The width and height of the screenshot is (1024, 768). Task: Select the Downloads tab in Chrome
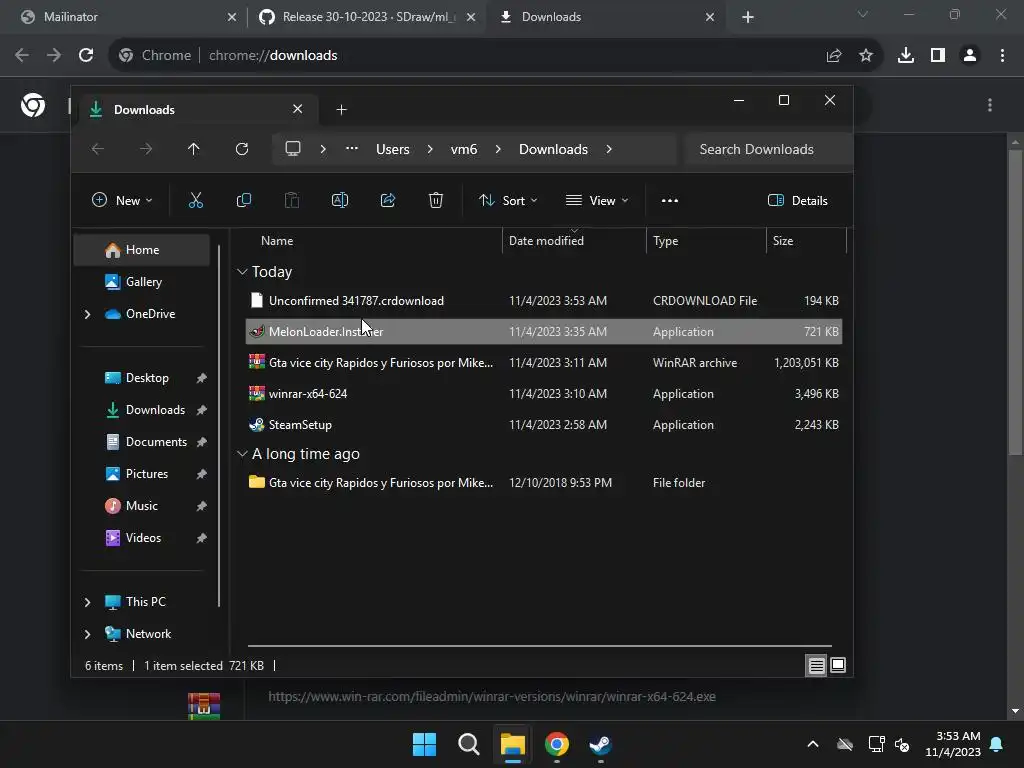(607, 17)
